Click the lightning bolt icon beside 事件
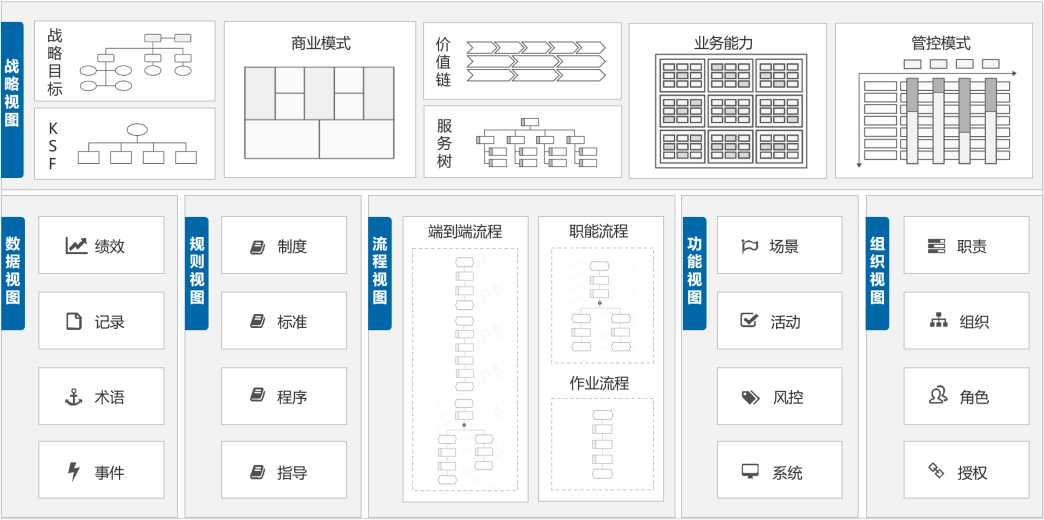 pyautogui.click(x=74, y=472)
